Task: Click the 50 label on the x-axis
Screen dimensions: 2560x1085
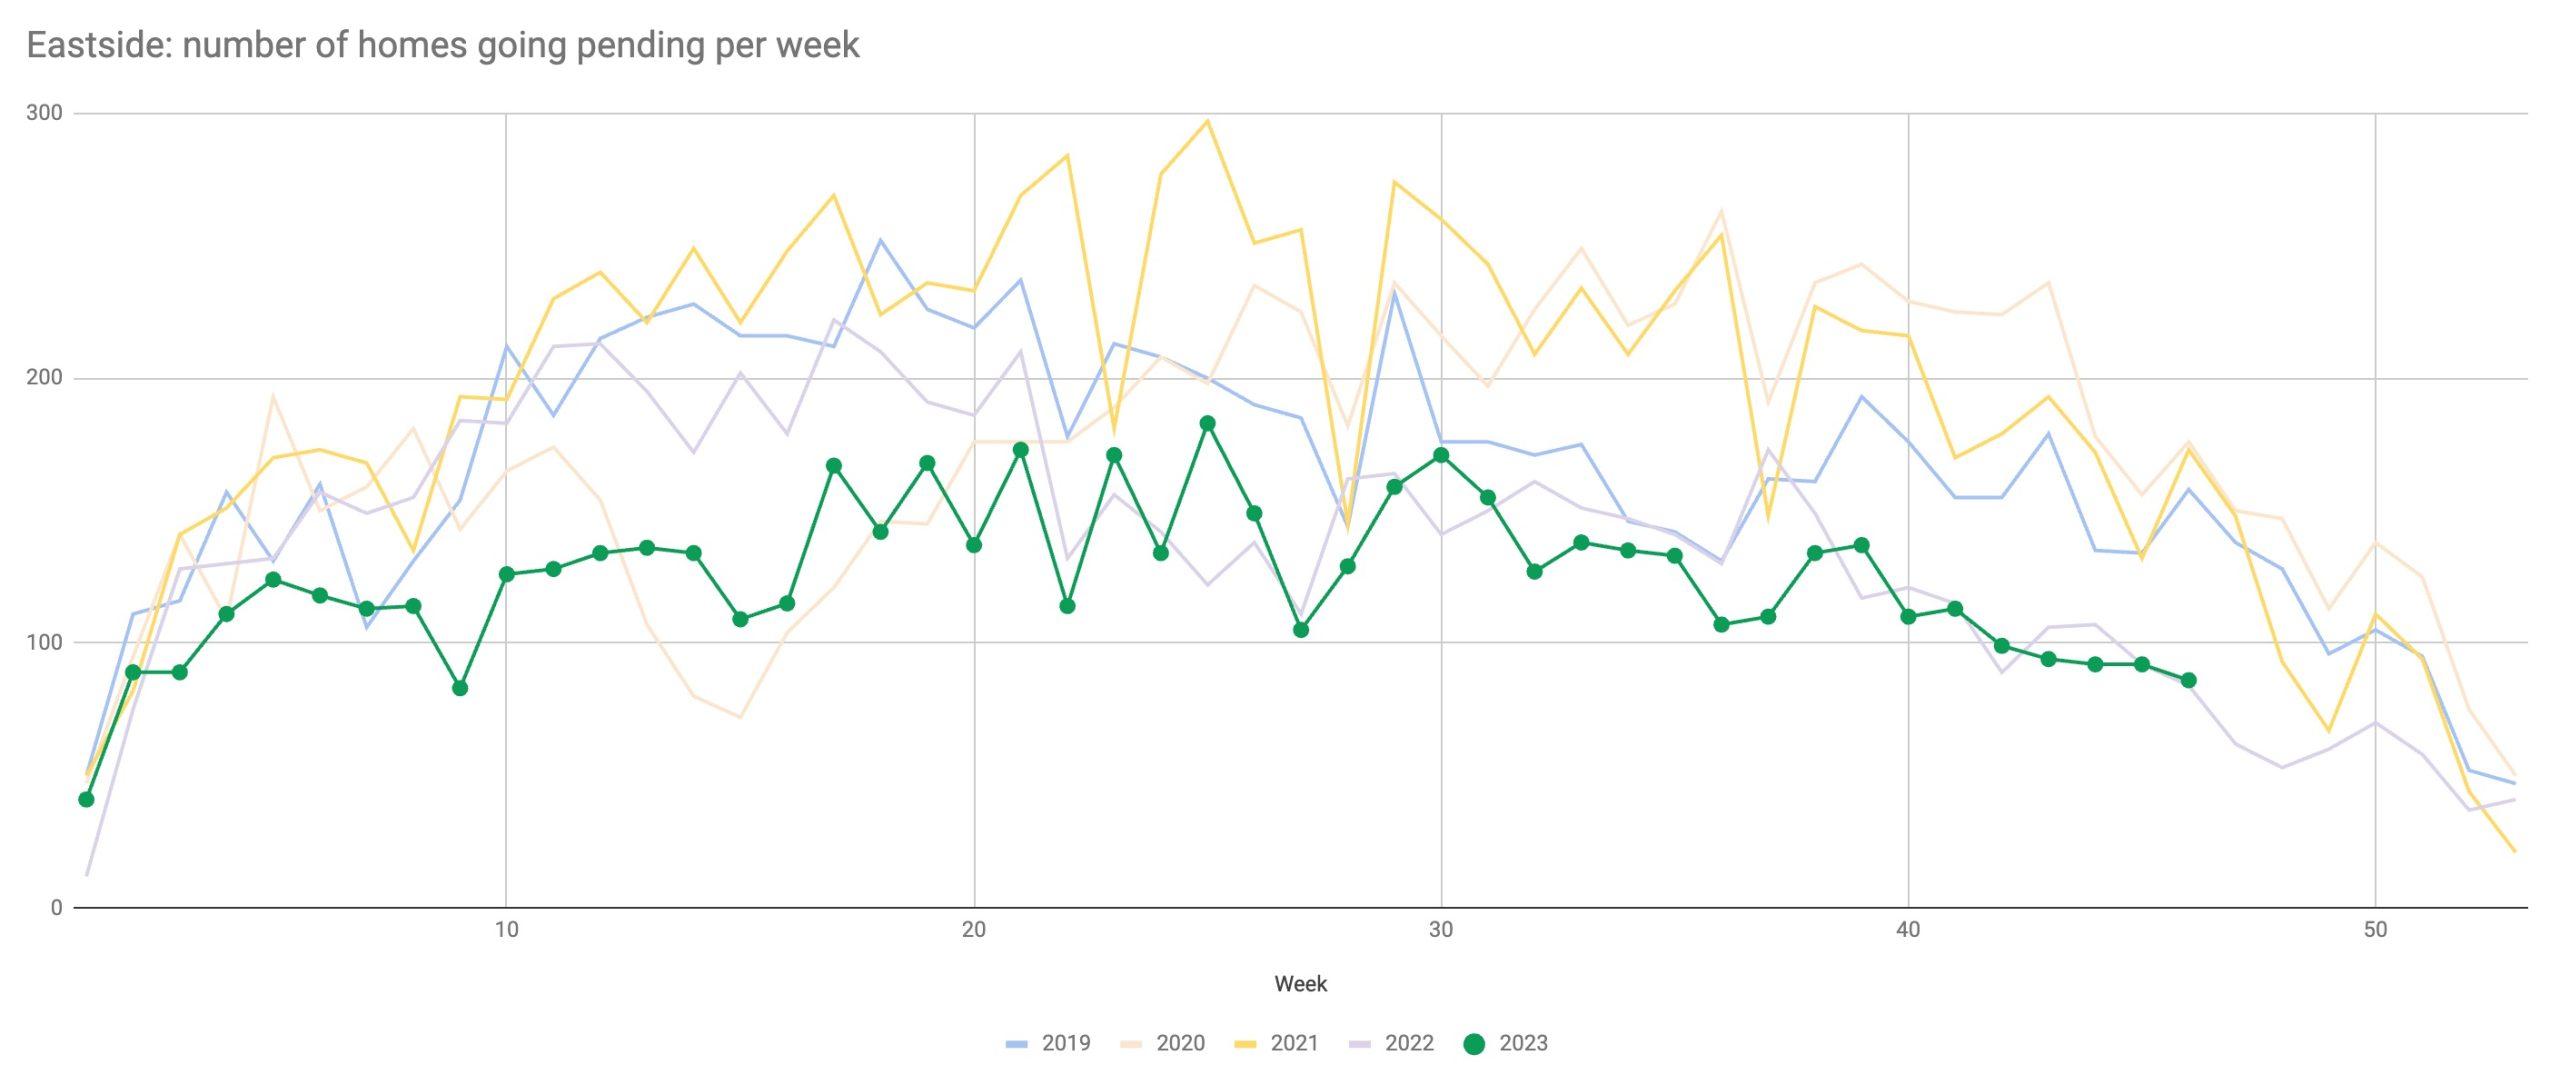Action: pos(2375,930)
